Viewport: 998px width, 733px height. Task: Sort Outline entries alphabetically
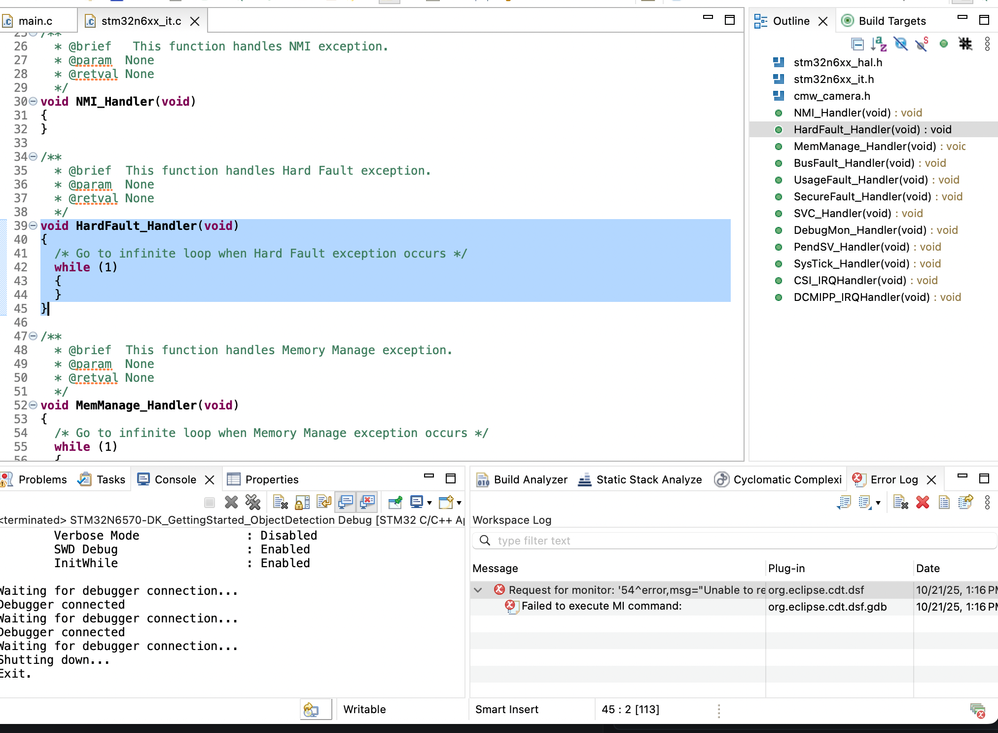click(878, 44)
